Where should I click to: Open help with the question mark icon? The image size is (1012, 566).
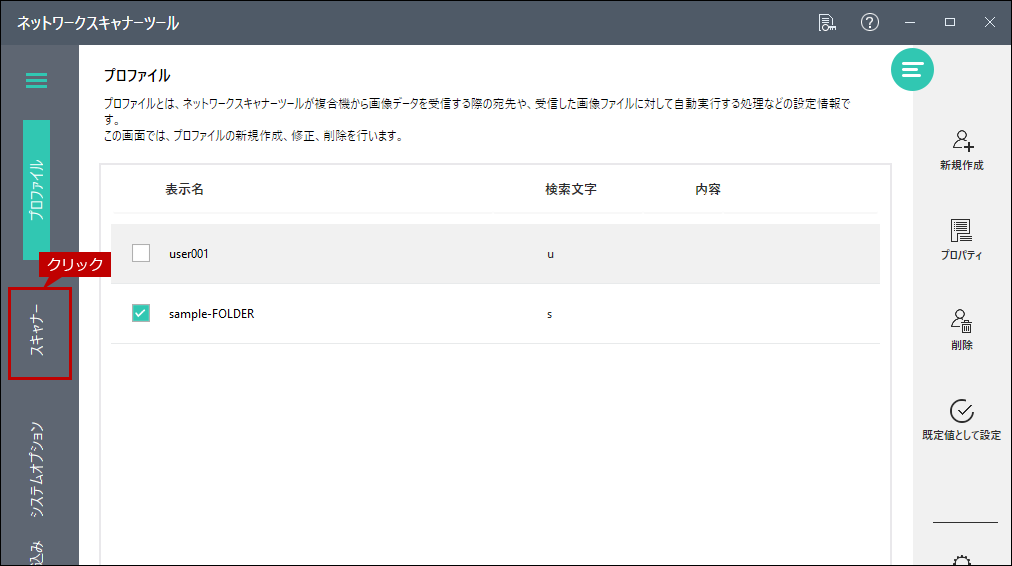pos(869,23)
